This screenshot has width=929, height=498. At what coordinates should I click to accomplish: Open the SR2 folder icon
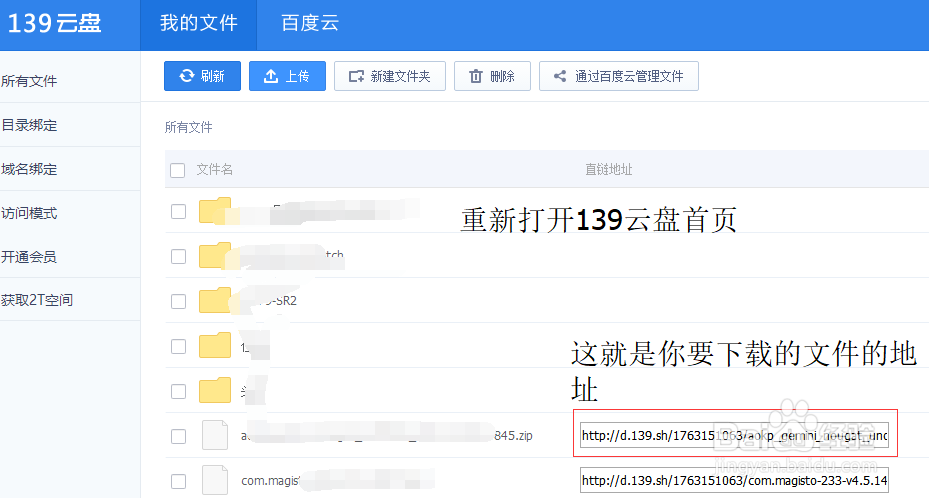(x=214, y=300)
